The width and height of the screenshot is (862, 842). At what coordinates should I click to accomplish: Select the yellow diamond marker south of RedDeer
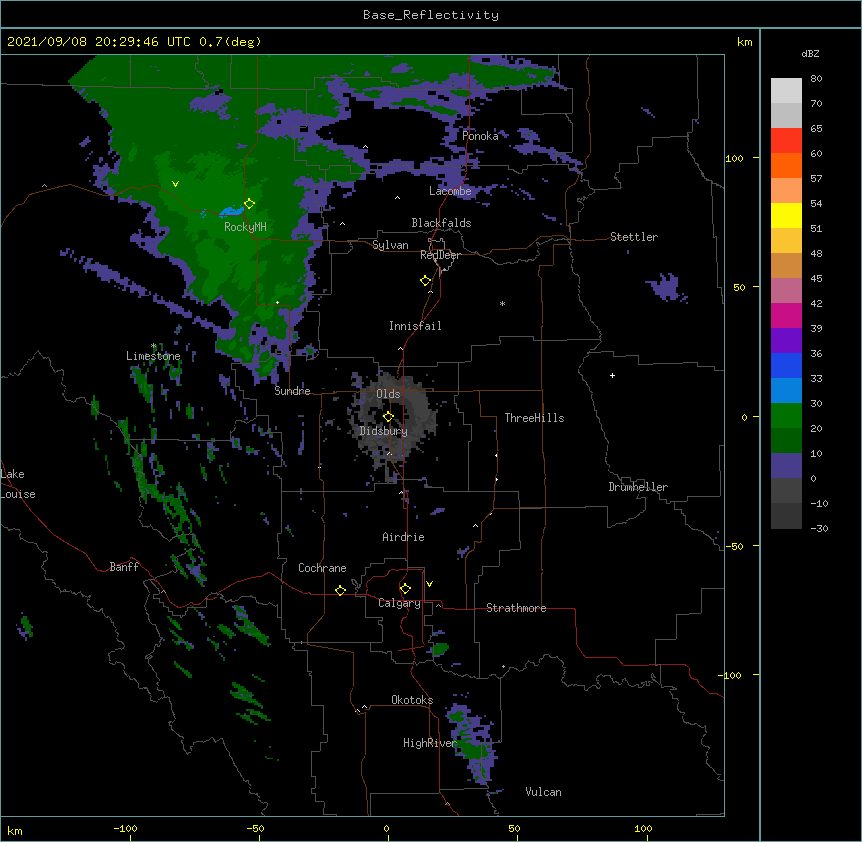click(x=426, y=281)
